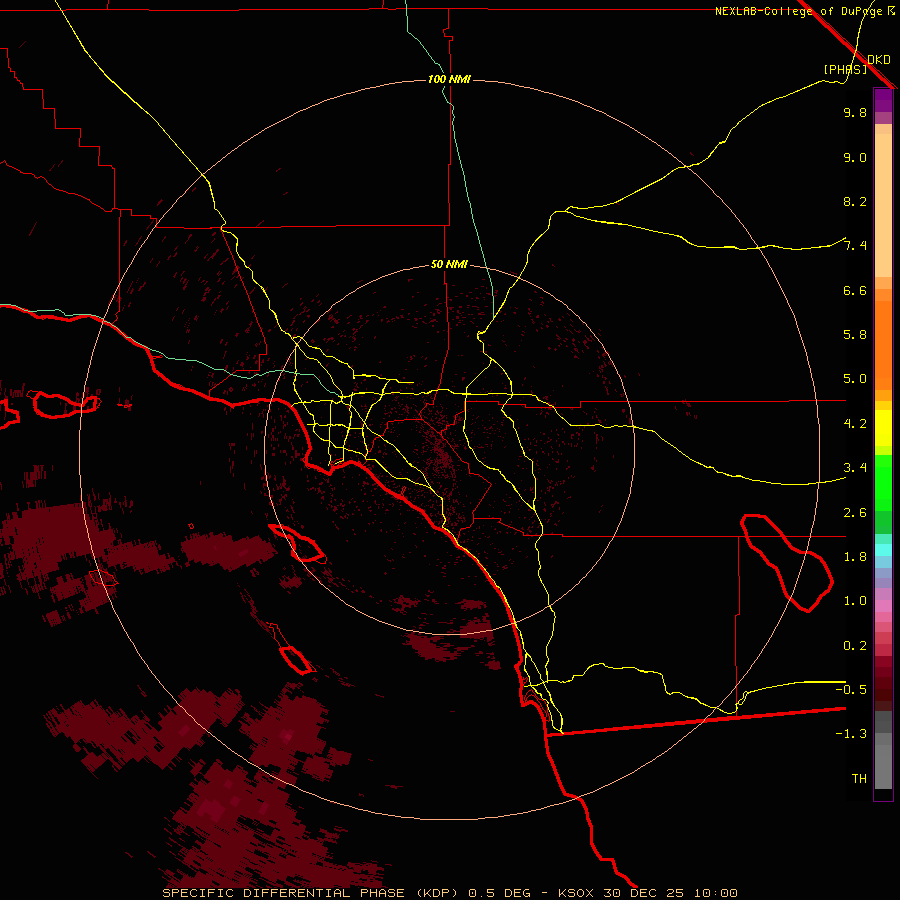The height and width of the screenshot is (900, 900).
Task: Click the purple swatch at top of color bar
Action: 883,100
